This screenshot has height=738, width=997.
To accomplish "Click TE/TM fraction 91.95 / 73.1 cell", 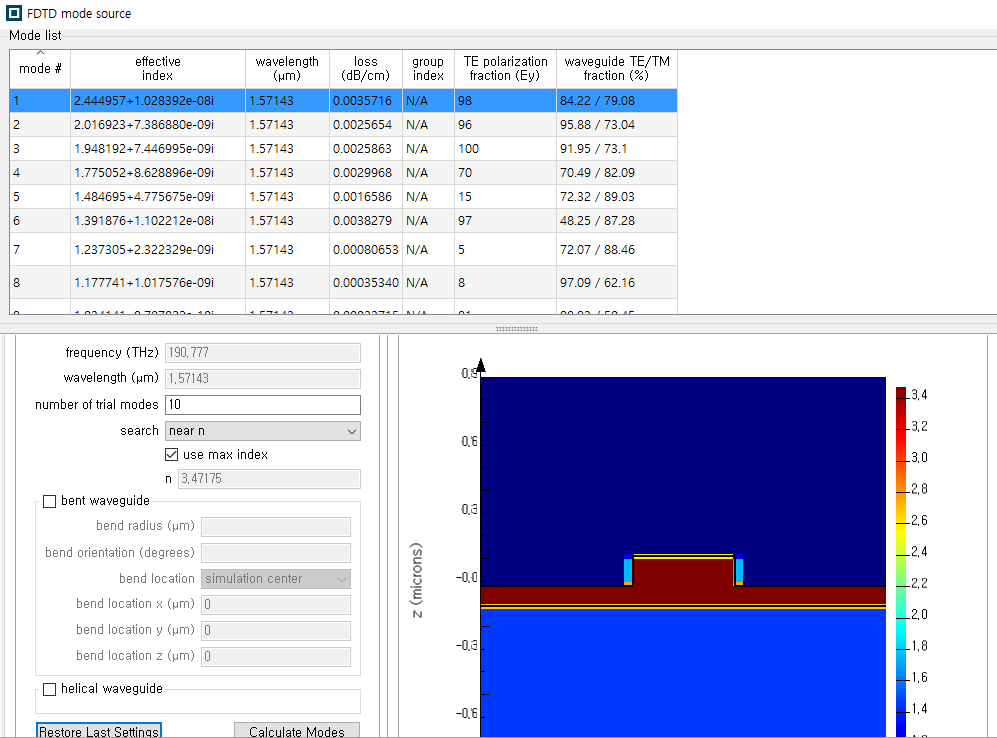I will [617, 149].
